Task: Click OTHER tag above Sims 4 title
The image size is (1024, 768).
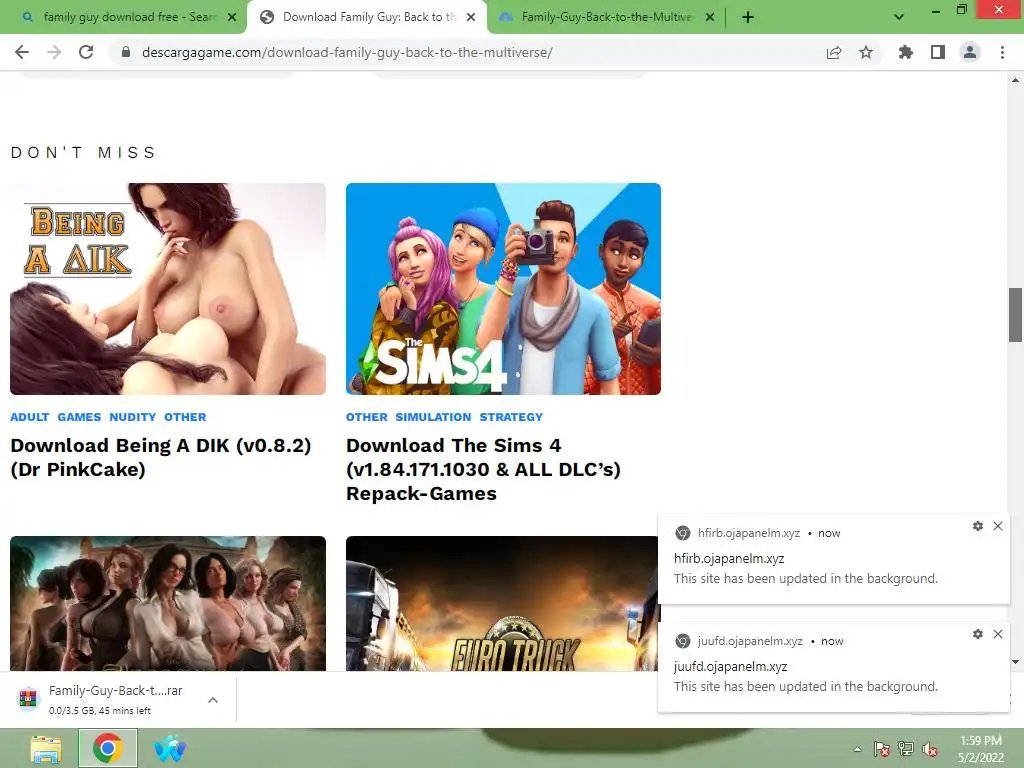Action: 366,417
